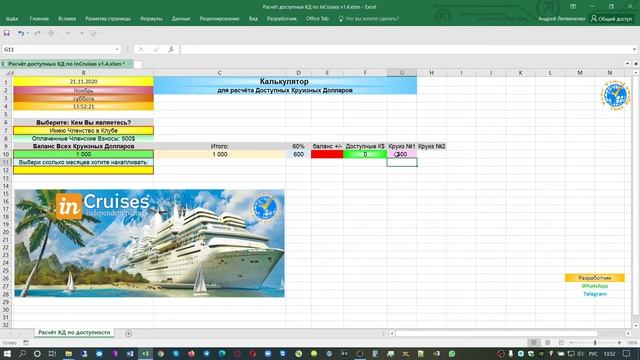Click the orange Разработчик button
Screen dimensions: 640x360
pyautogui.click(x=595, y=278)
